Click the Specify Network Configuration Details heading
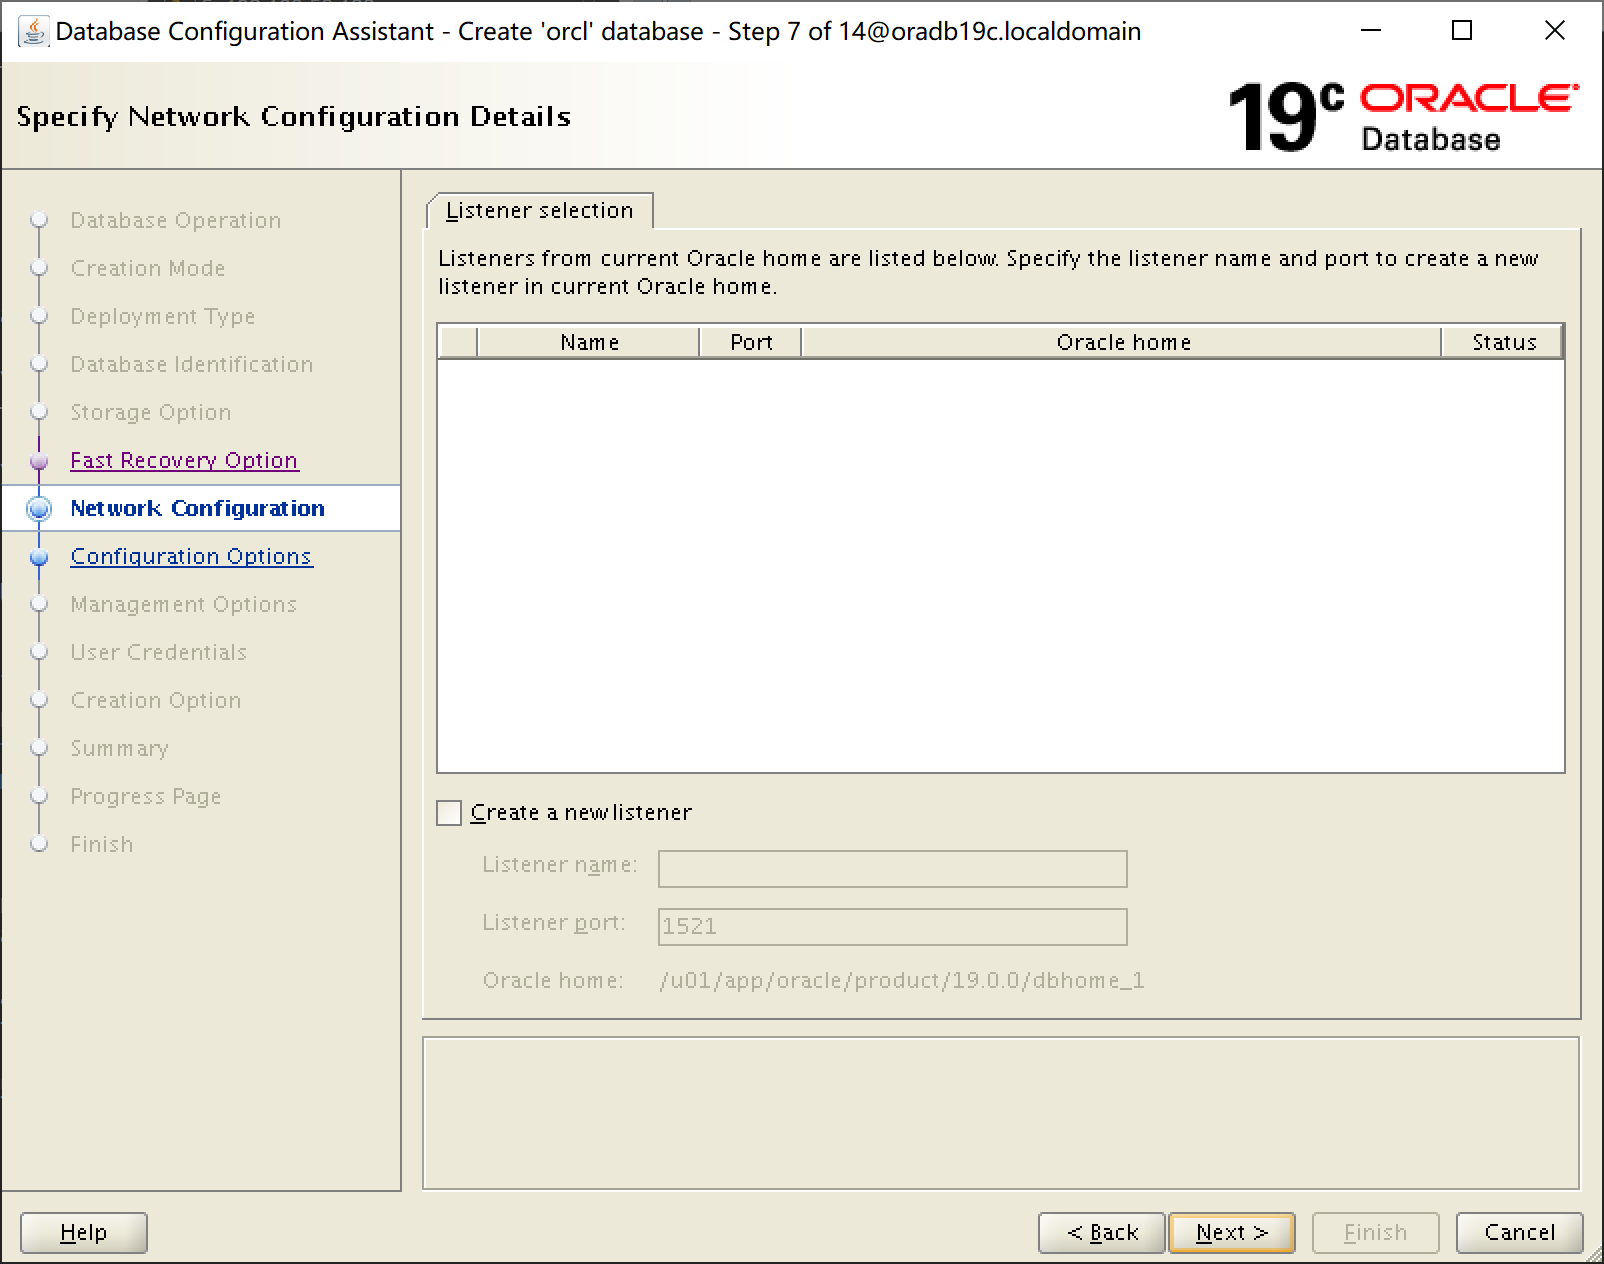This screenshot has width=1604, height=1264. (x=294, y=117)
